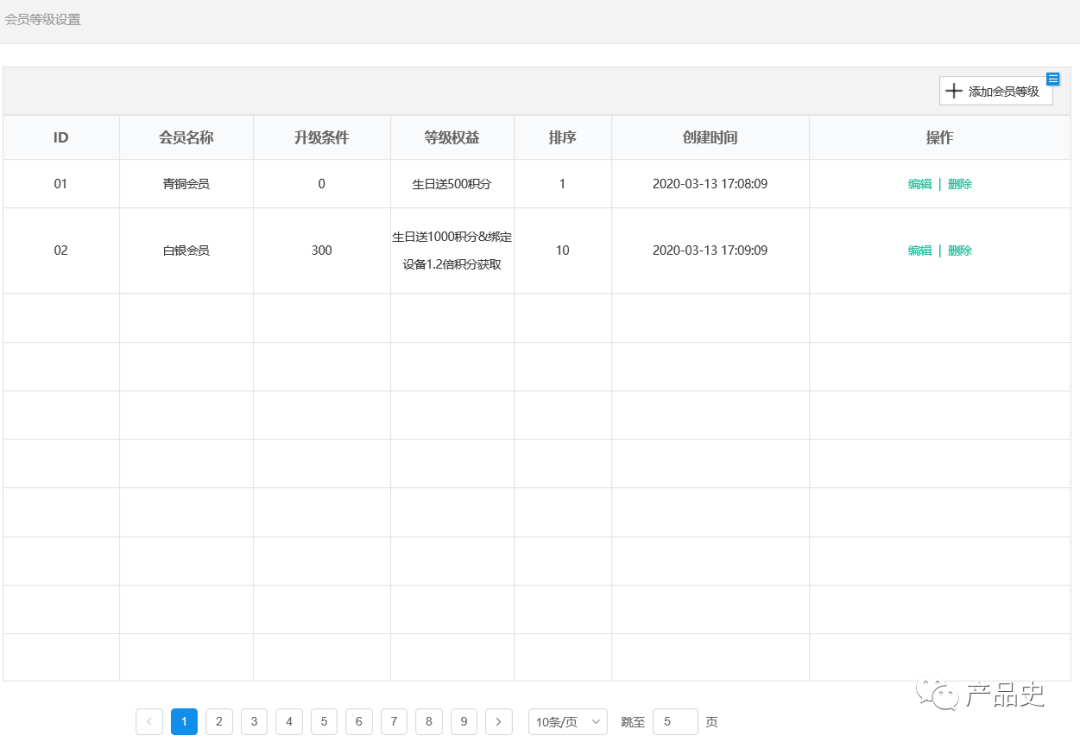Click the 升级条件 column header
This screenshot has width=1080, height=742.
[x=321, y=138]
